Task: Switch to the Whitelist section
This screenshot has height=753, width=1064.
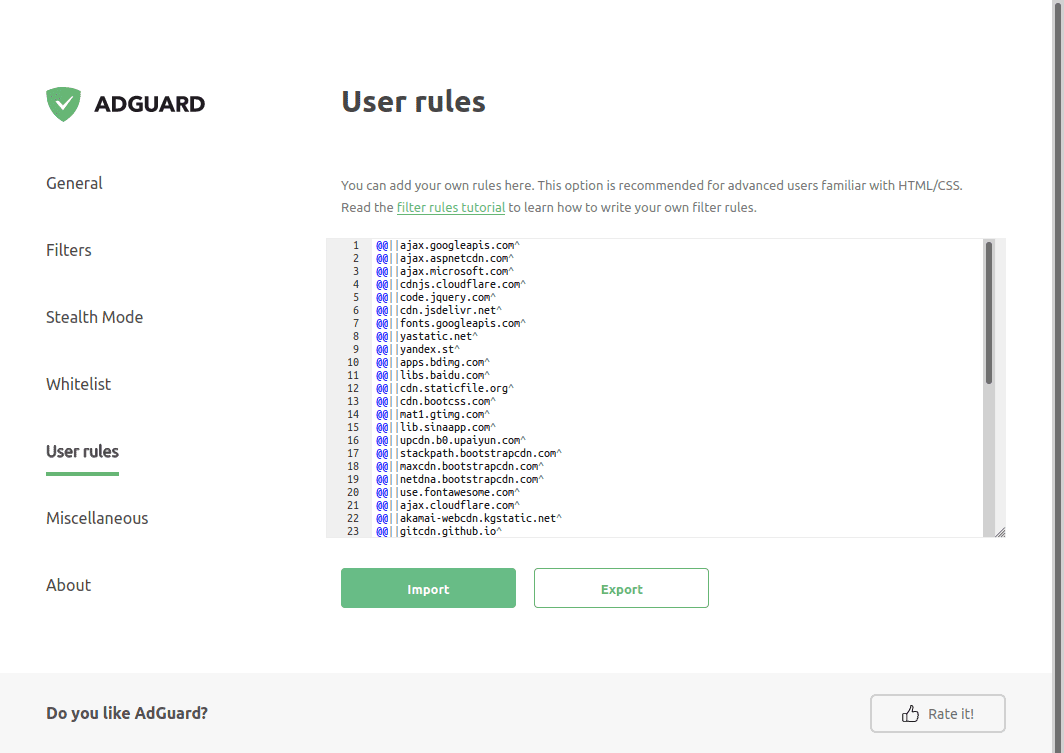Action: (x=78, y=384)
